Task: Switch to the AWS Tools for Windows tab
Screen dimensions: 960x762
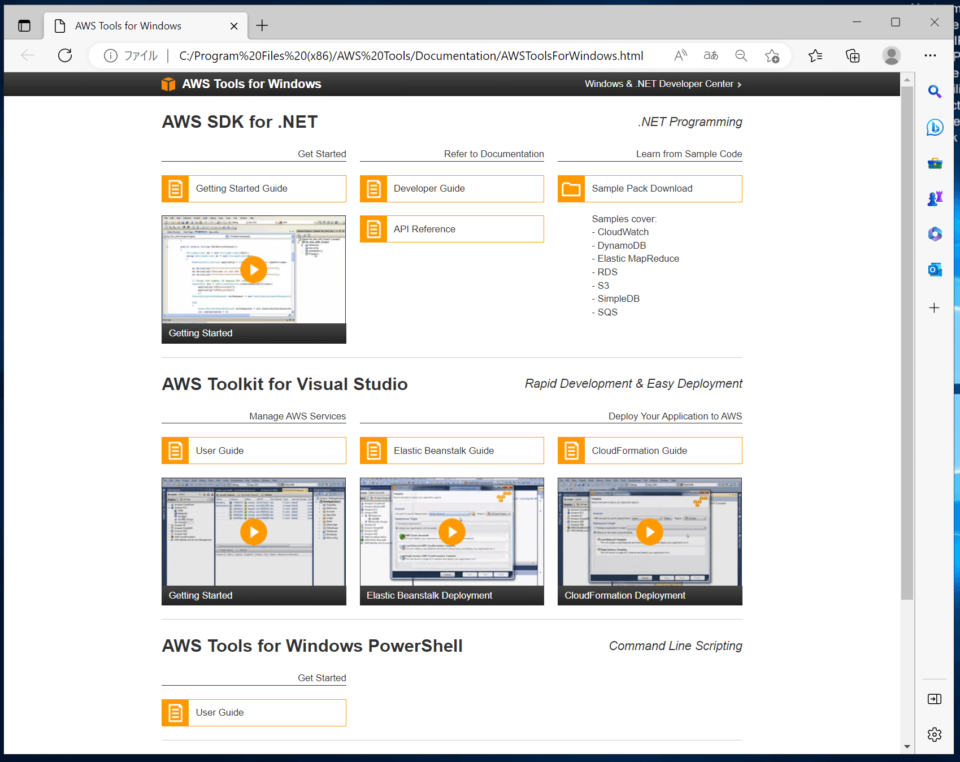Action: coord(130,25)
